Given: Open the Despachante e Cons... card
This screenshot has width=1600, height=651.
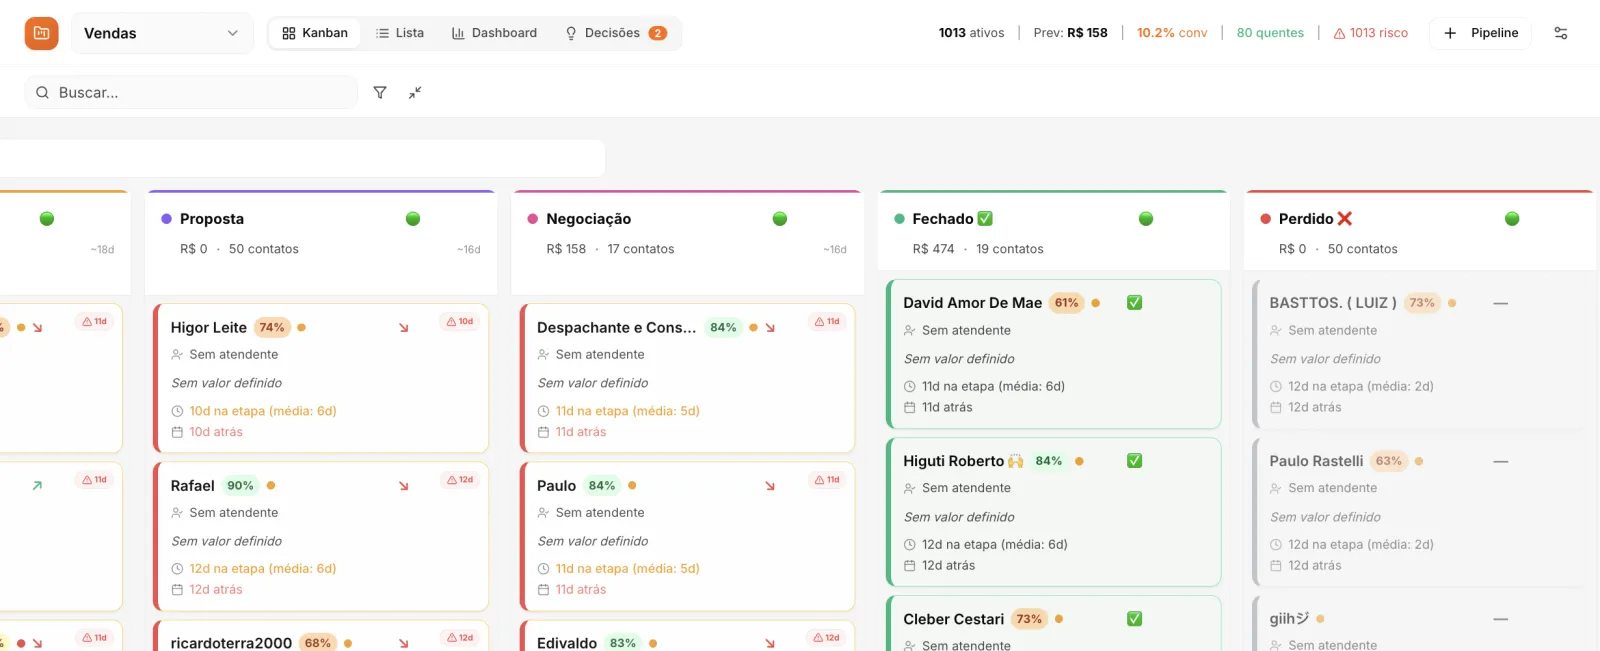Looking at the screenshot, I should 688,379.
